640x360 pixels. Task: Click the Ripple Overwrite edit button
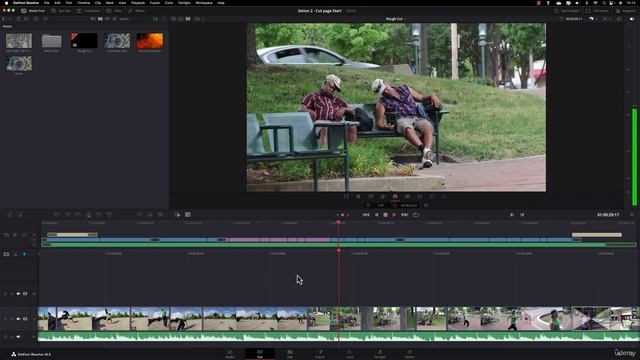(x=78, y=214)
